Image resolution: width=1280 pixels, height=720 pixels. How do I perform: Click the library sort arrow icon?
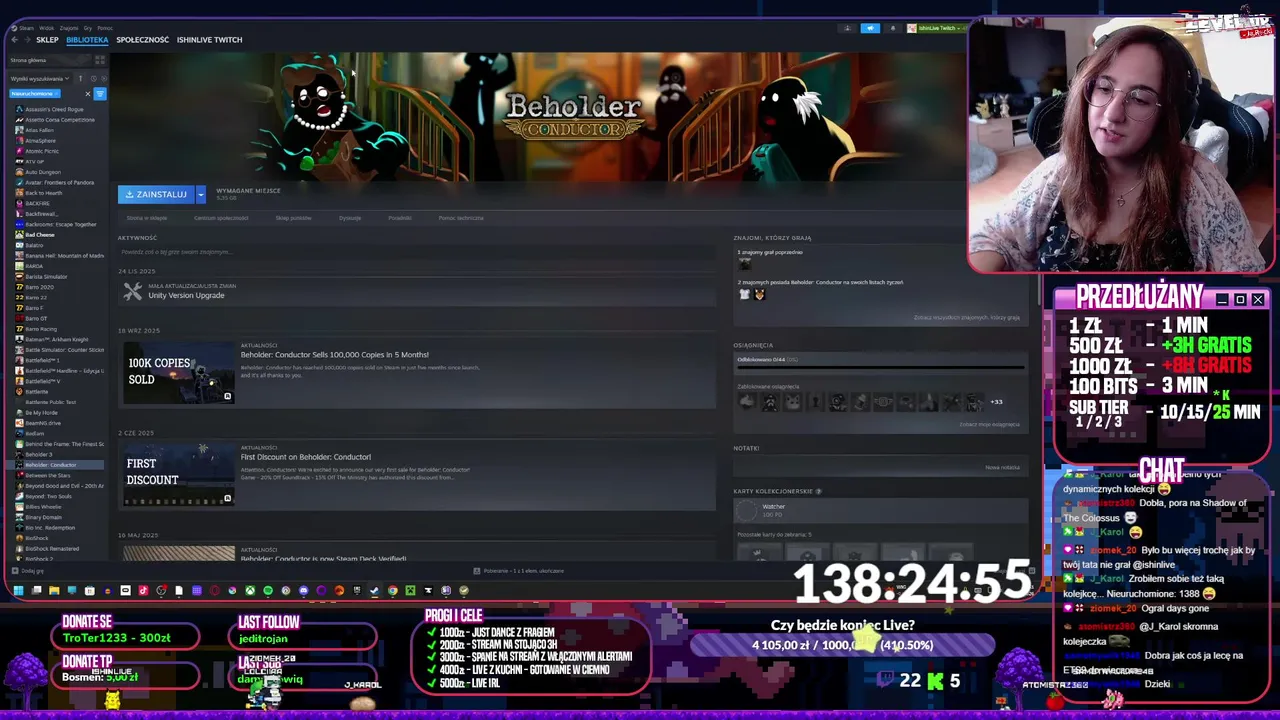click(x=80, y=78)
